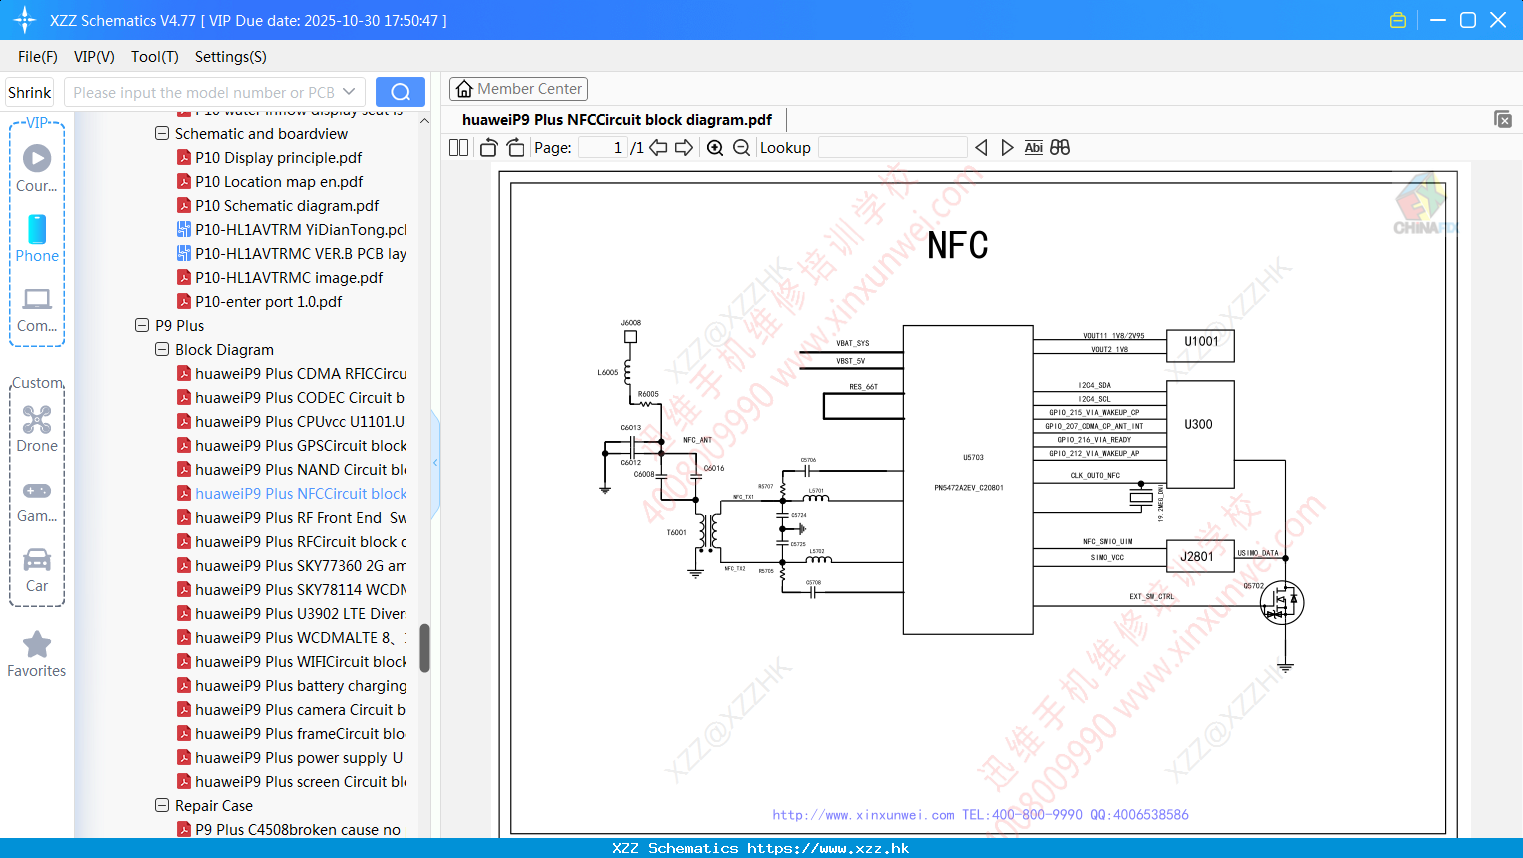Open the Settings(S) menu
Viewport: 1523px width, 858px height.
[x=231, y=57]
